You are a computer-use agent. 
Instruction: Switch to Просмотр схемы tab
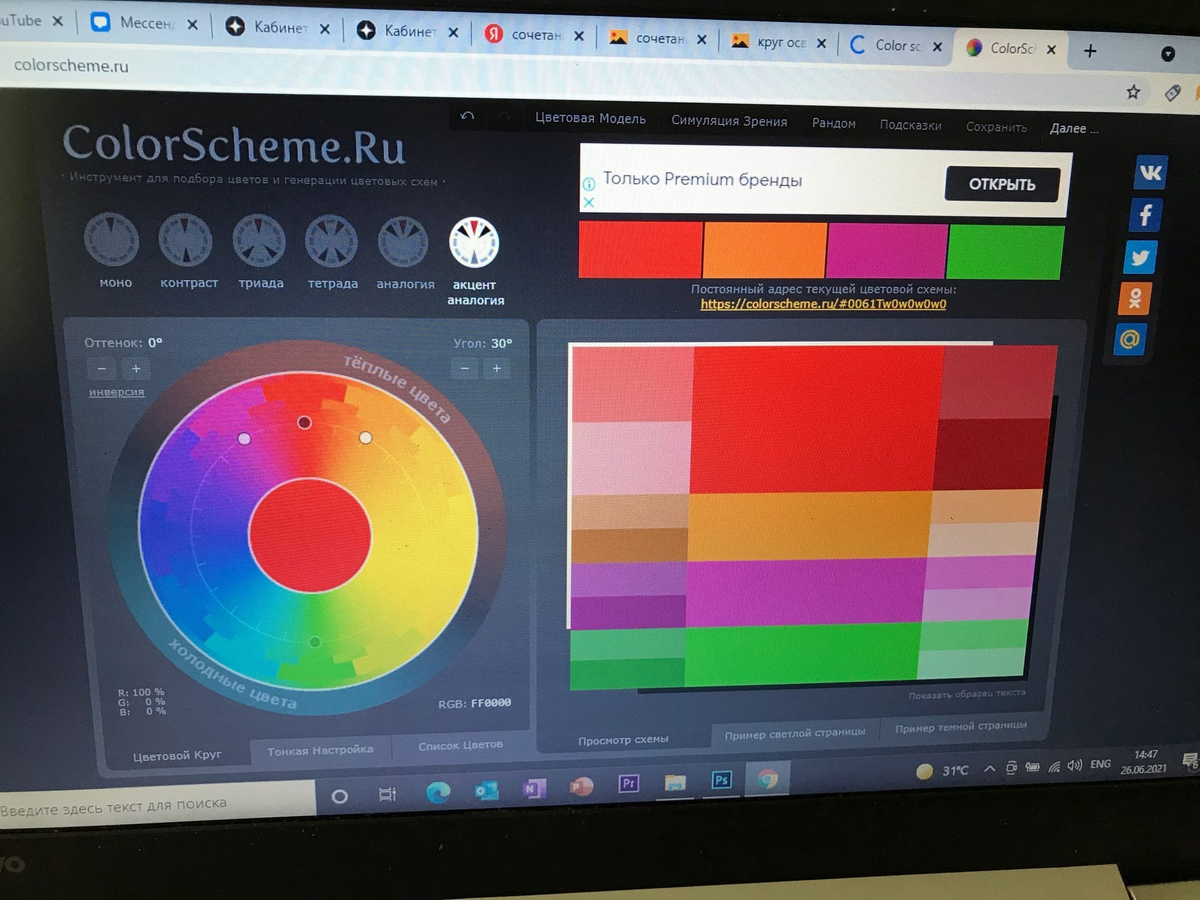point(623,740)
